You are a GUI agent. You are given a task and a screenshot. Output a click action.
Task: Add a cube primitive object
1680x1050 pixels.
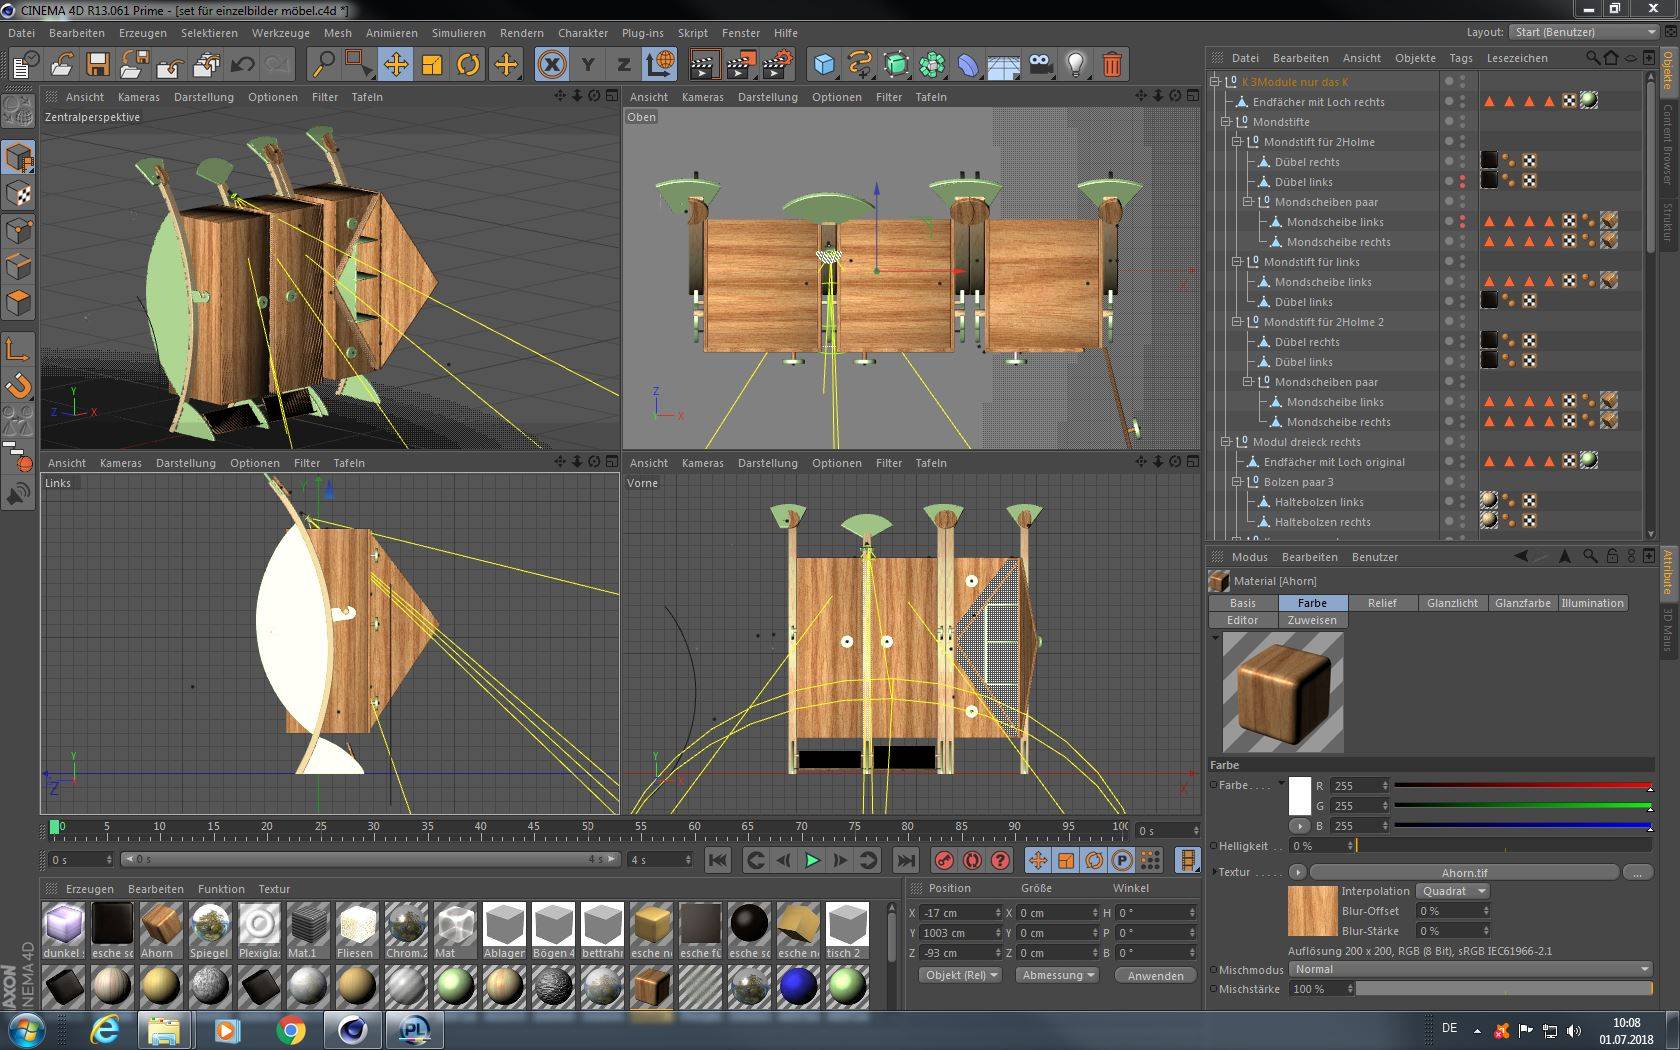click(823, 65)
